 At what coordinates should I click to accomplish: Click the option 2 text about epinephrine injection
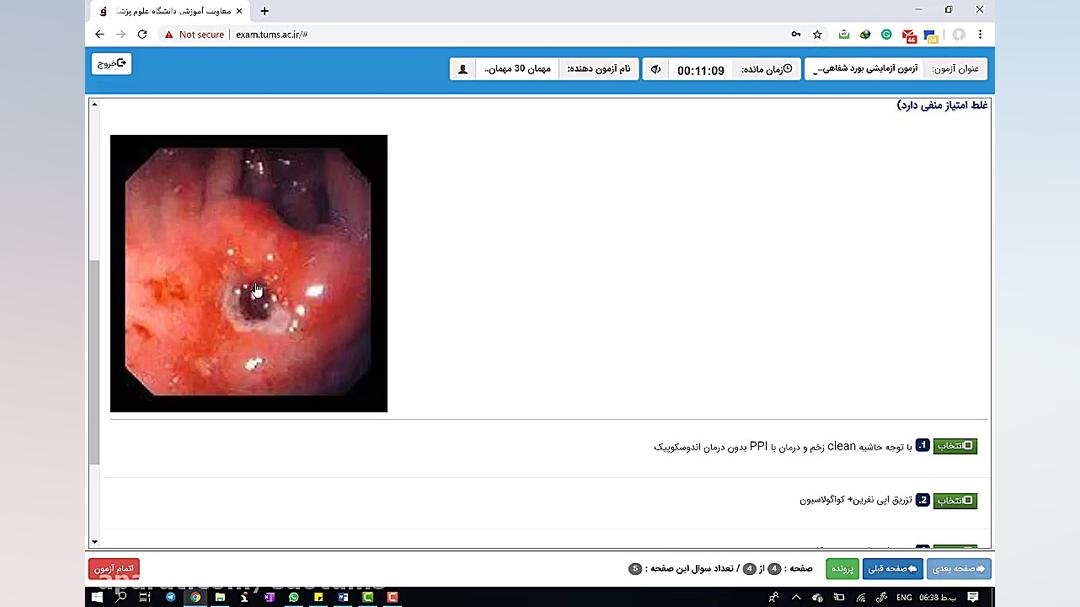[855, 500]
